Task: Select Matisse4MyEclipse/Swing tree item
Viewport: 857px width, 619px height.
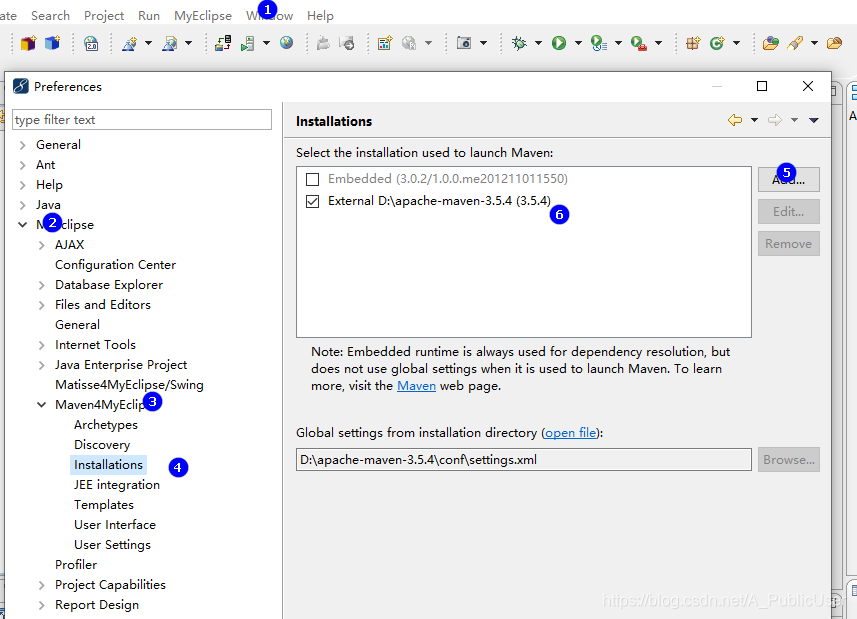Action: pyautogui.click(x=129, y=385)
